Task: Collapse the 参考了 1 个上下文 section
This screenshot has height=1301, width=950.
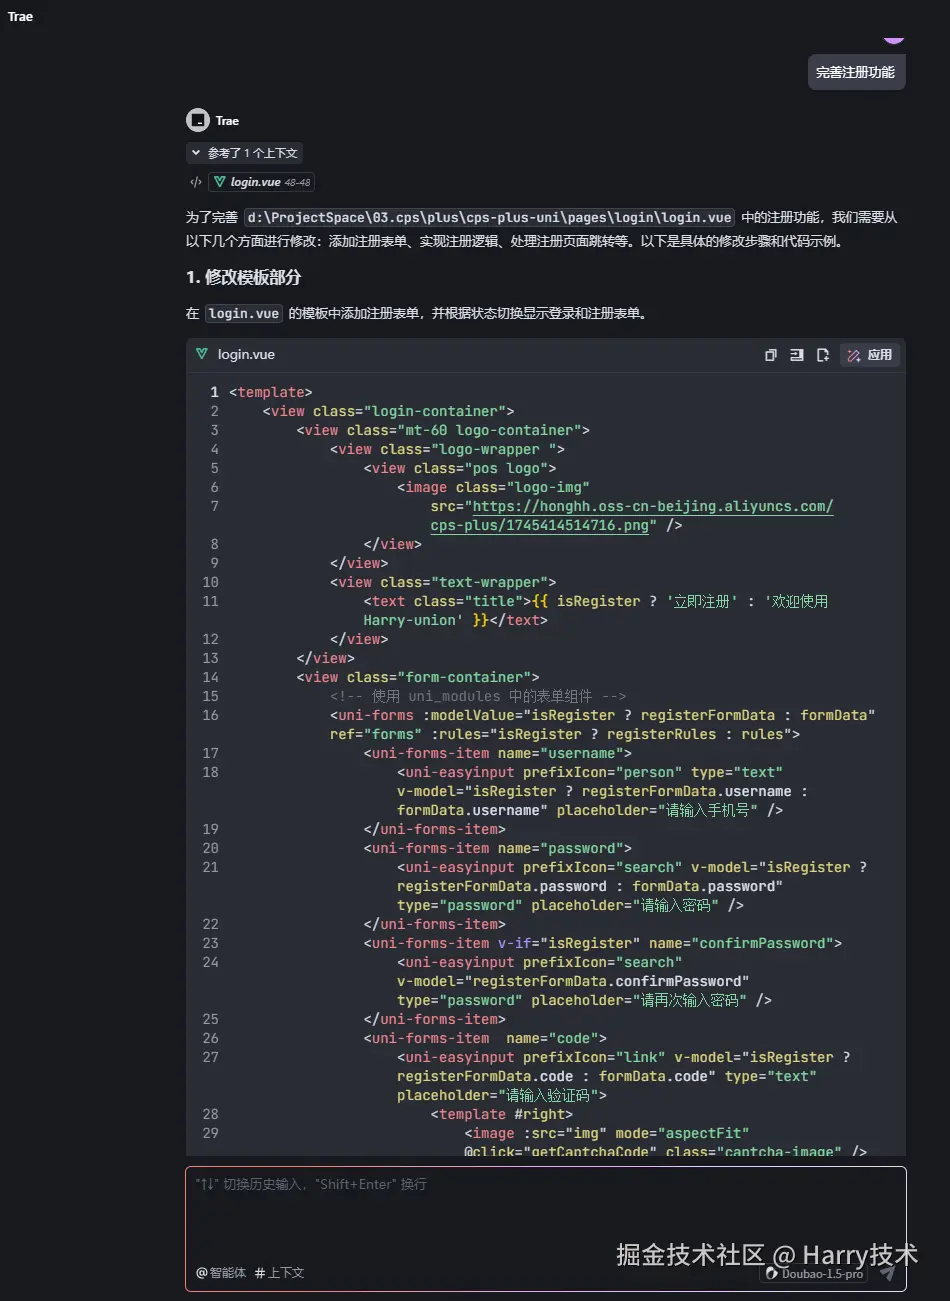Action: 245,153
